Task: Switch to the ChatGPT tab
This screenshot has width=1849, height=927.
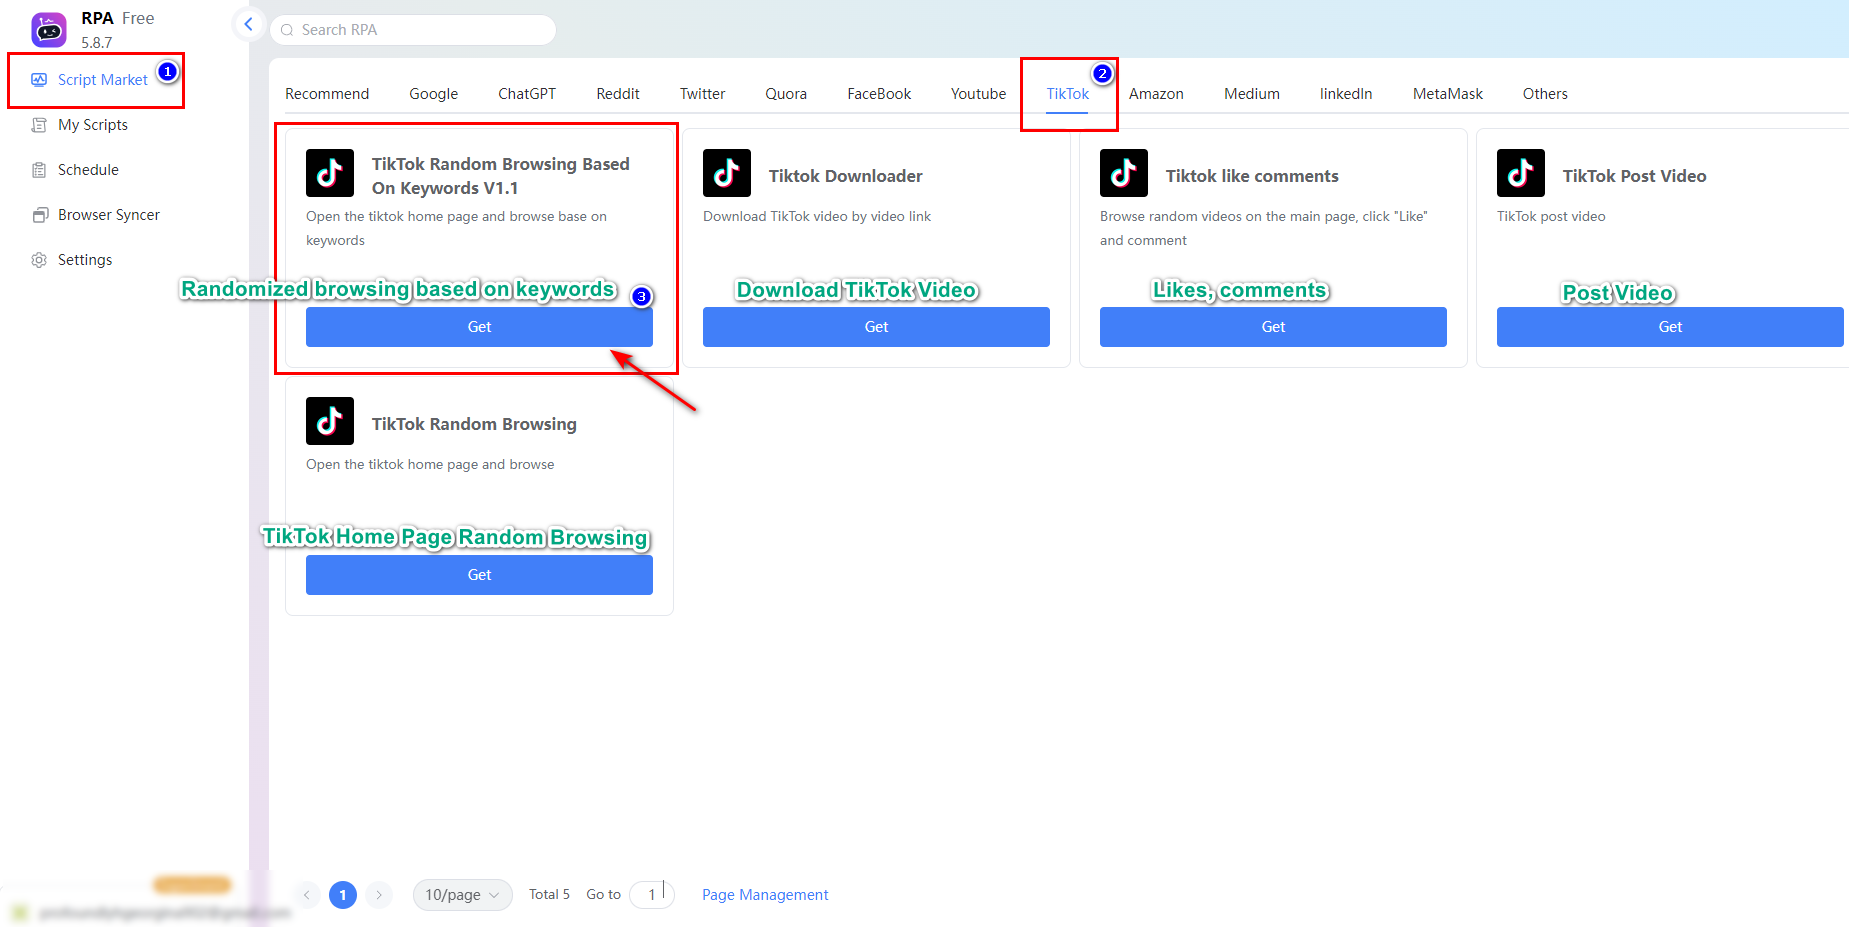Action: pos(527,94)
